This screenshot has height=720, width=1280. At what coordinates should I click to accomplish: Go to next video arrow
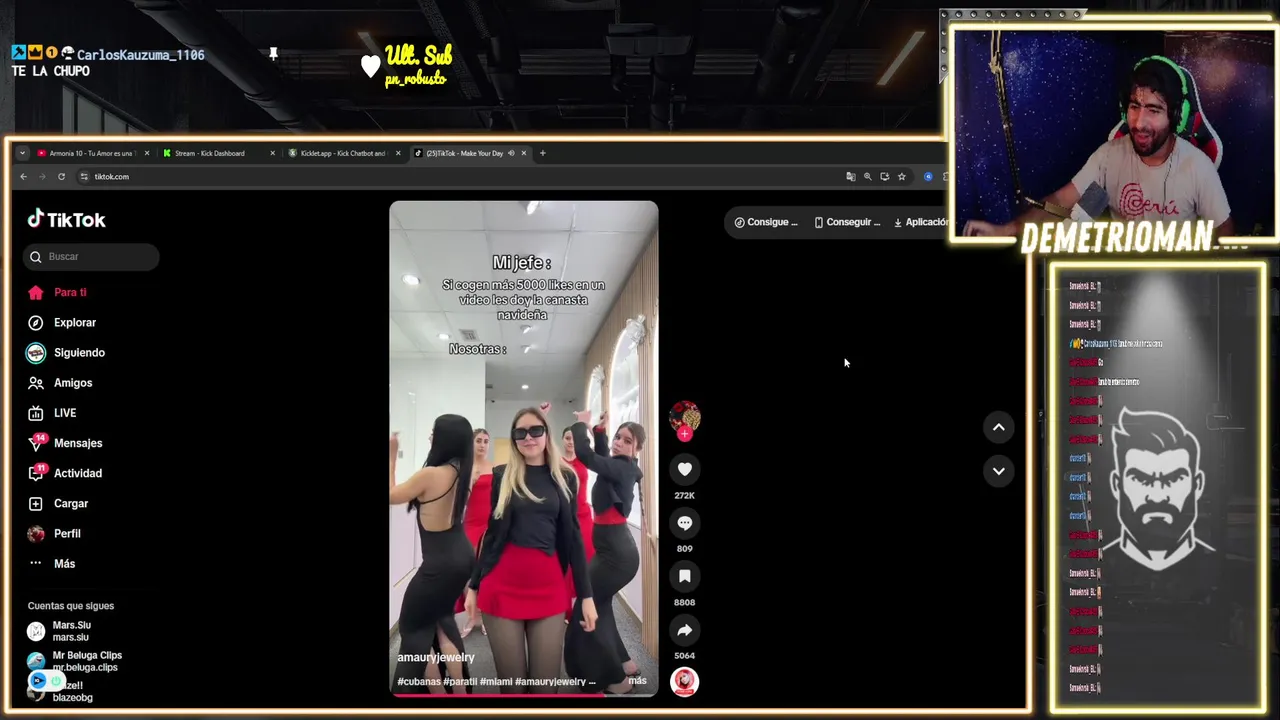998,471
